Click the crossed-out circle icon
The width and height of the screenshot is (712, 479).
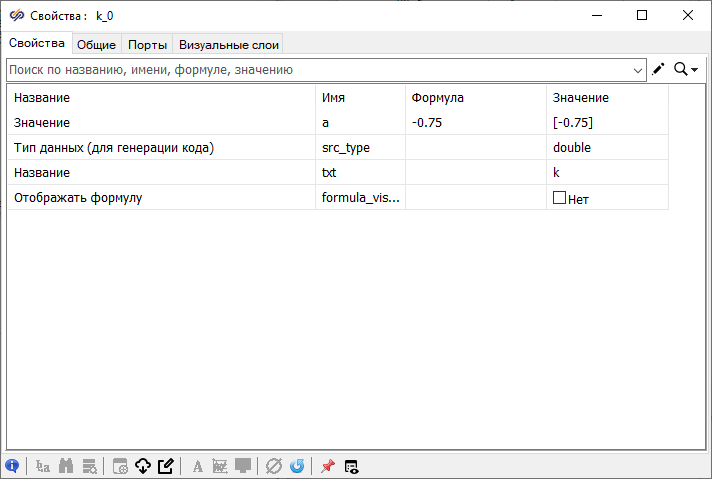(273, 466)
